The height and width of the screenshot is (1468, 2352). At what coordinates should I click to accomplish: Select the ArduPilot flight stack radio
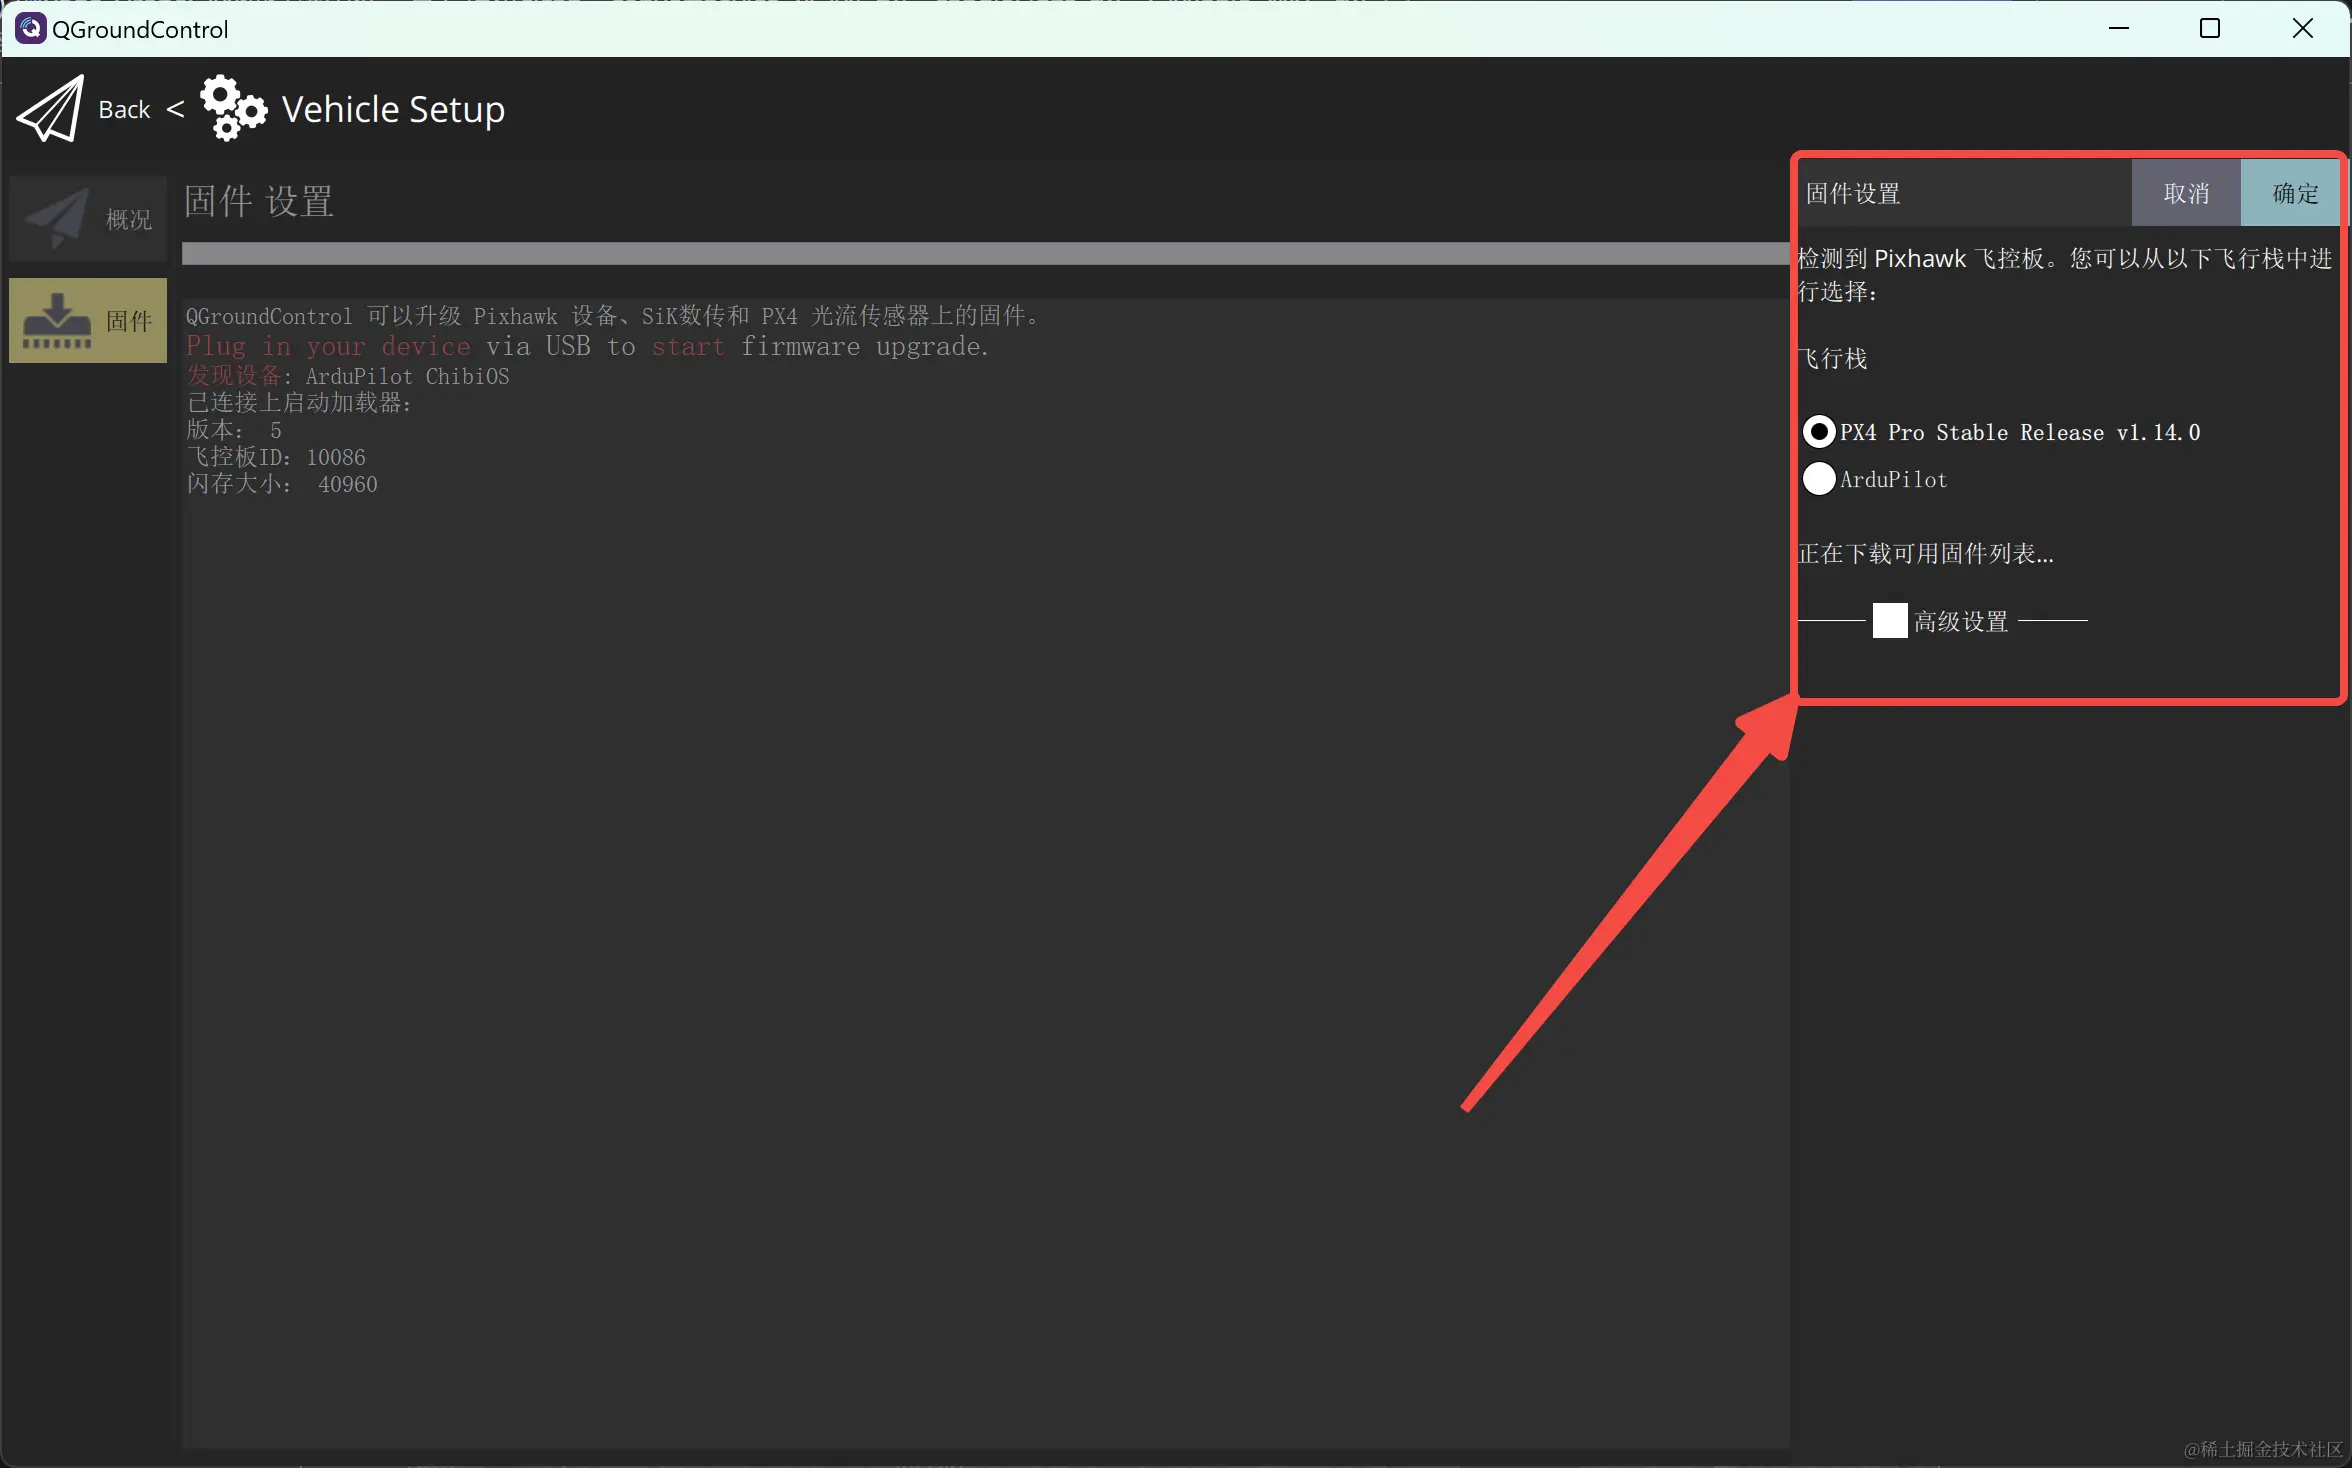pyautogui.click(x=1819, y=479)
